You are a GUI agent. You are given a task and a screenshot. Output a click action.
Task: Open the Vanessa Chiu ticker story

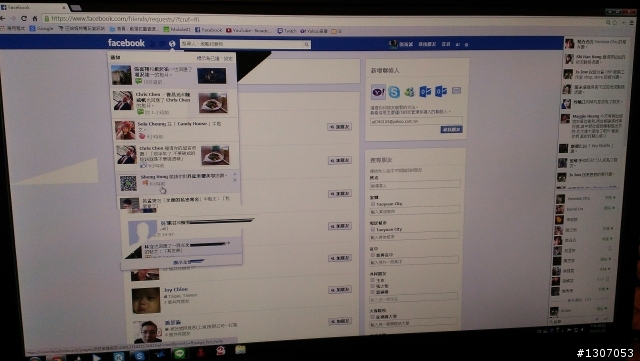tap(596, 44)
